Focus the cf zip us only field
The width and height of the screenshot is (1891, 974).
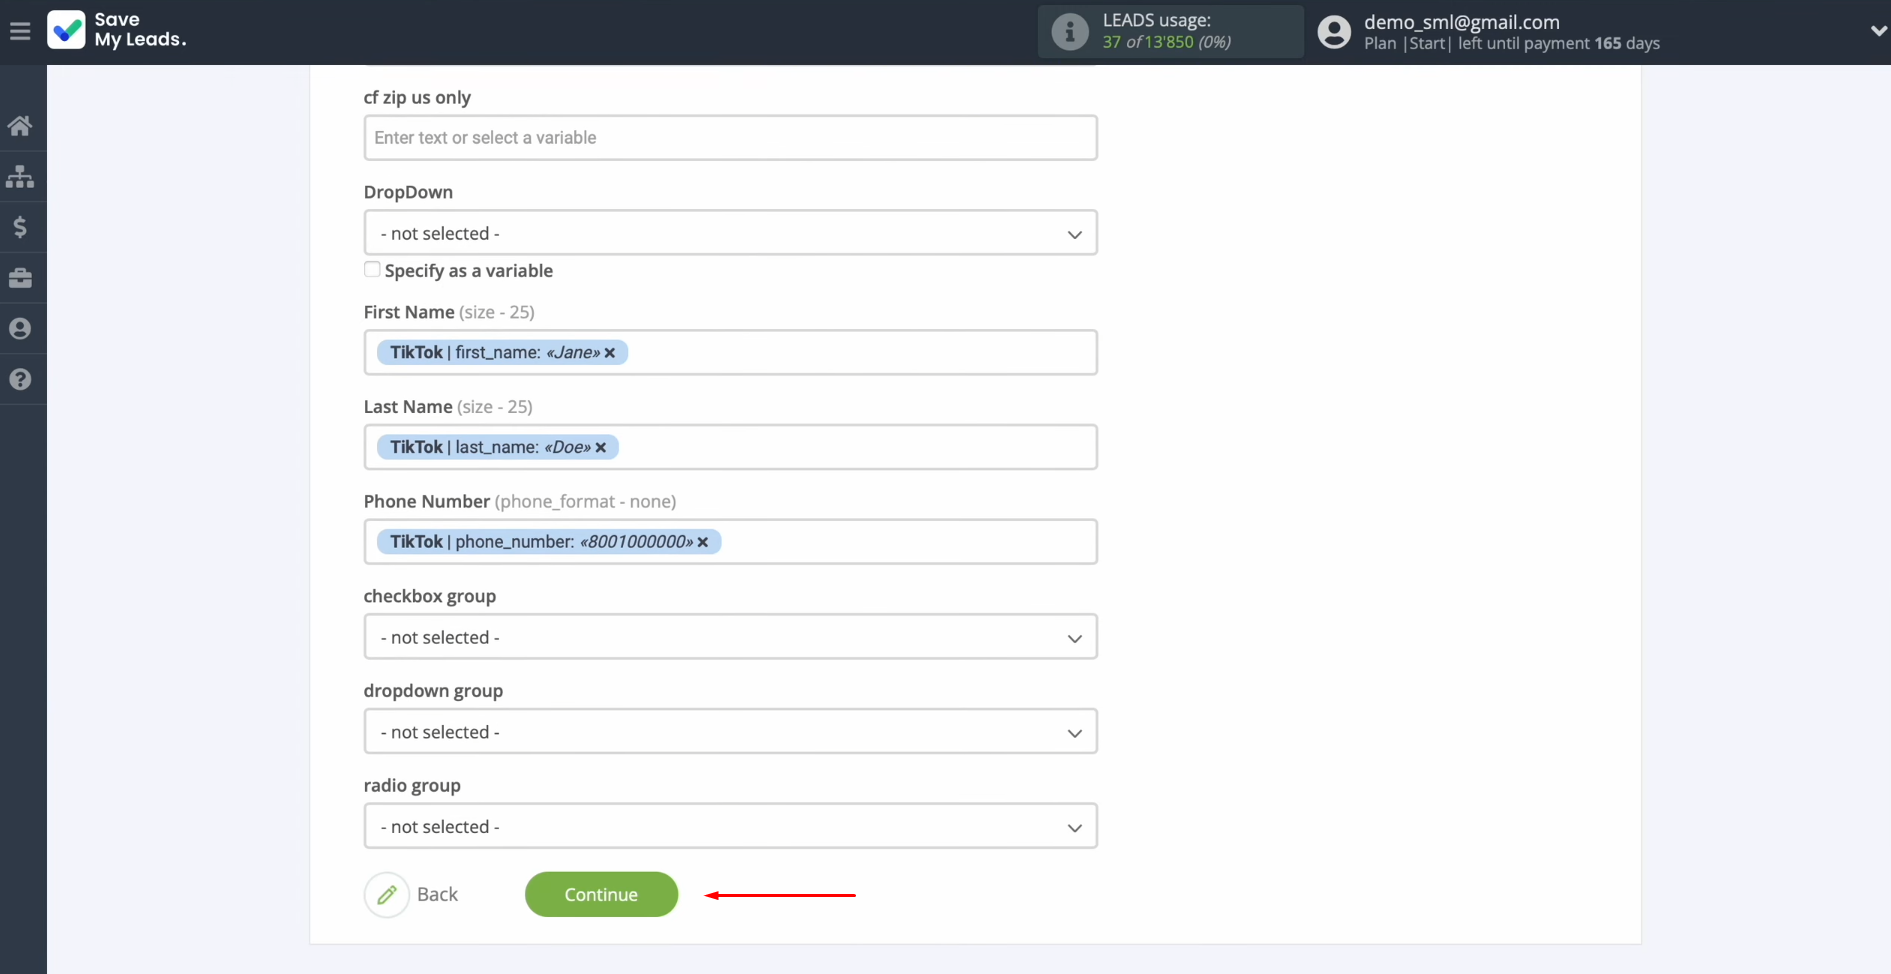(x=730, y=138)
